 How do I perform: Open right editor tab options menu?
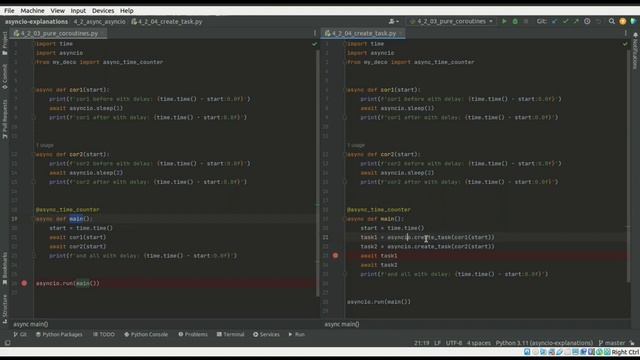(x=626, y=33)
